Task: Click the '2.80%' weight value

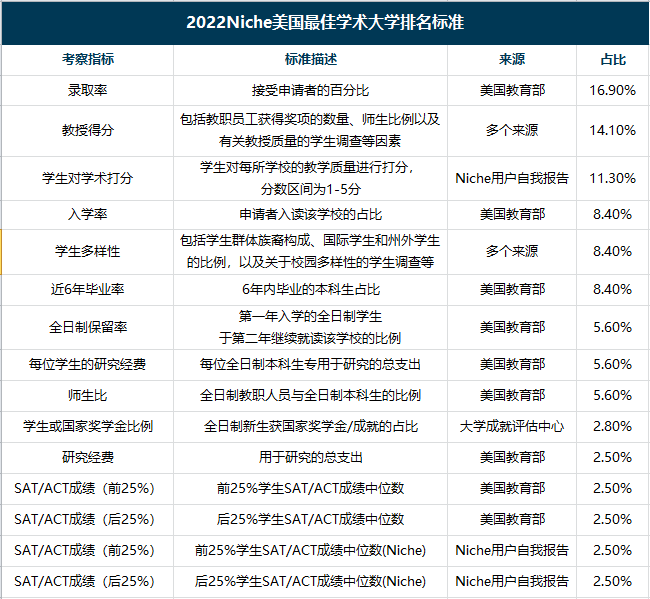Action: (613, 427)
